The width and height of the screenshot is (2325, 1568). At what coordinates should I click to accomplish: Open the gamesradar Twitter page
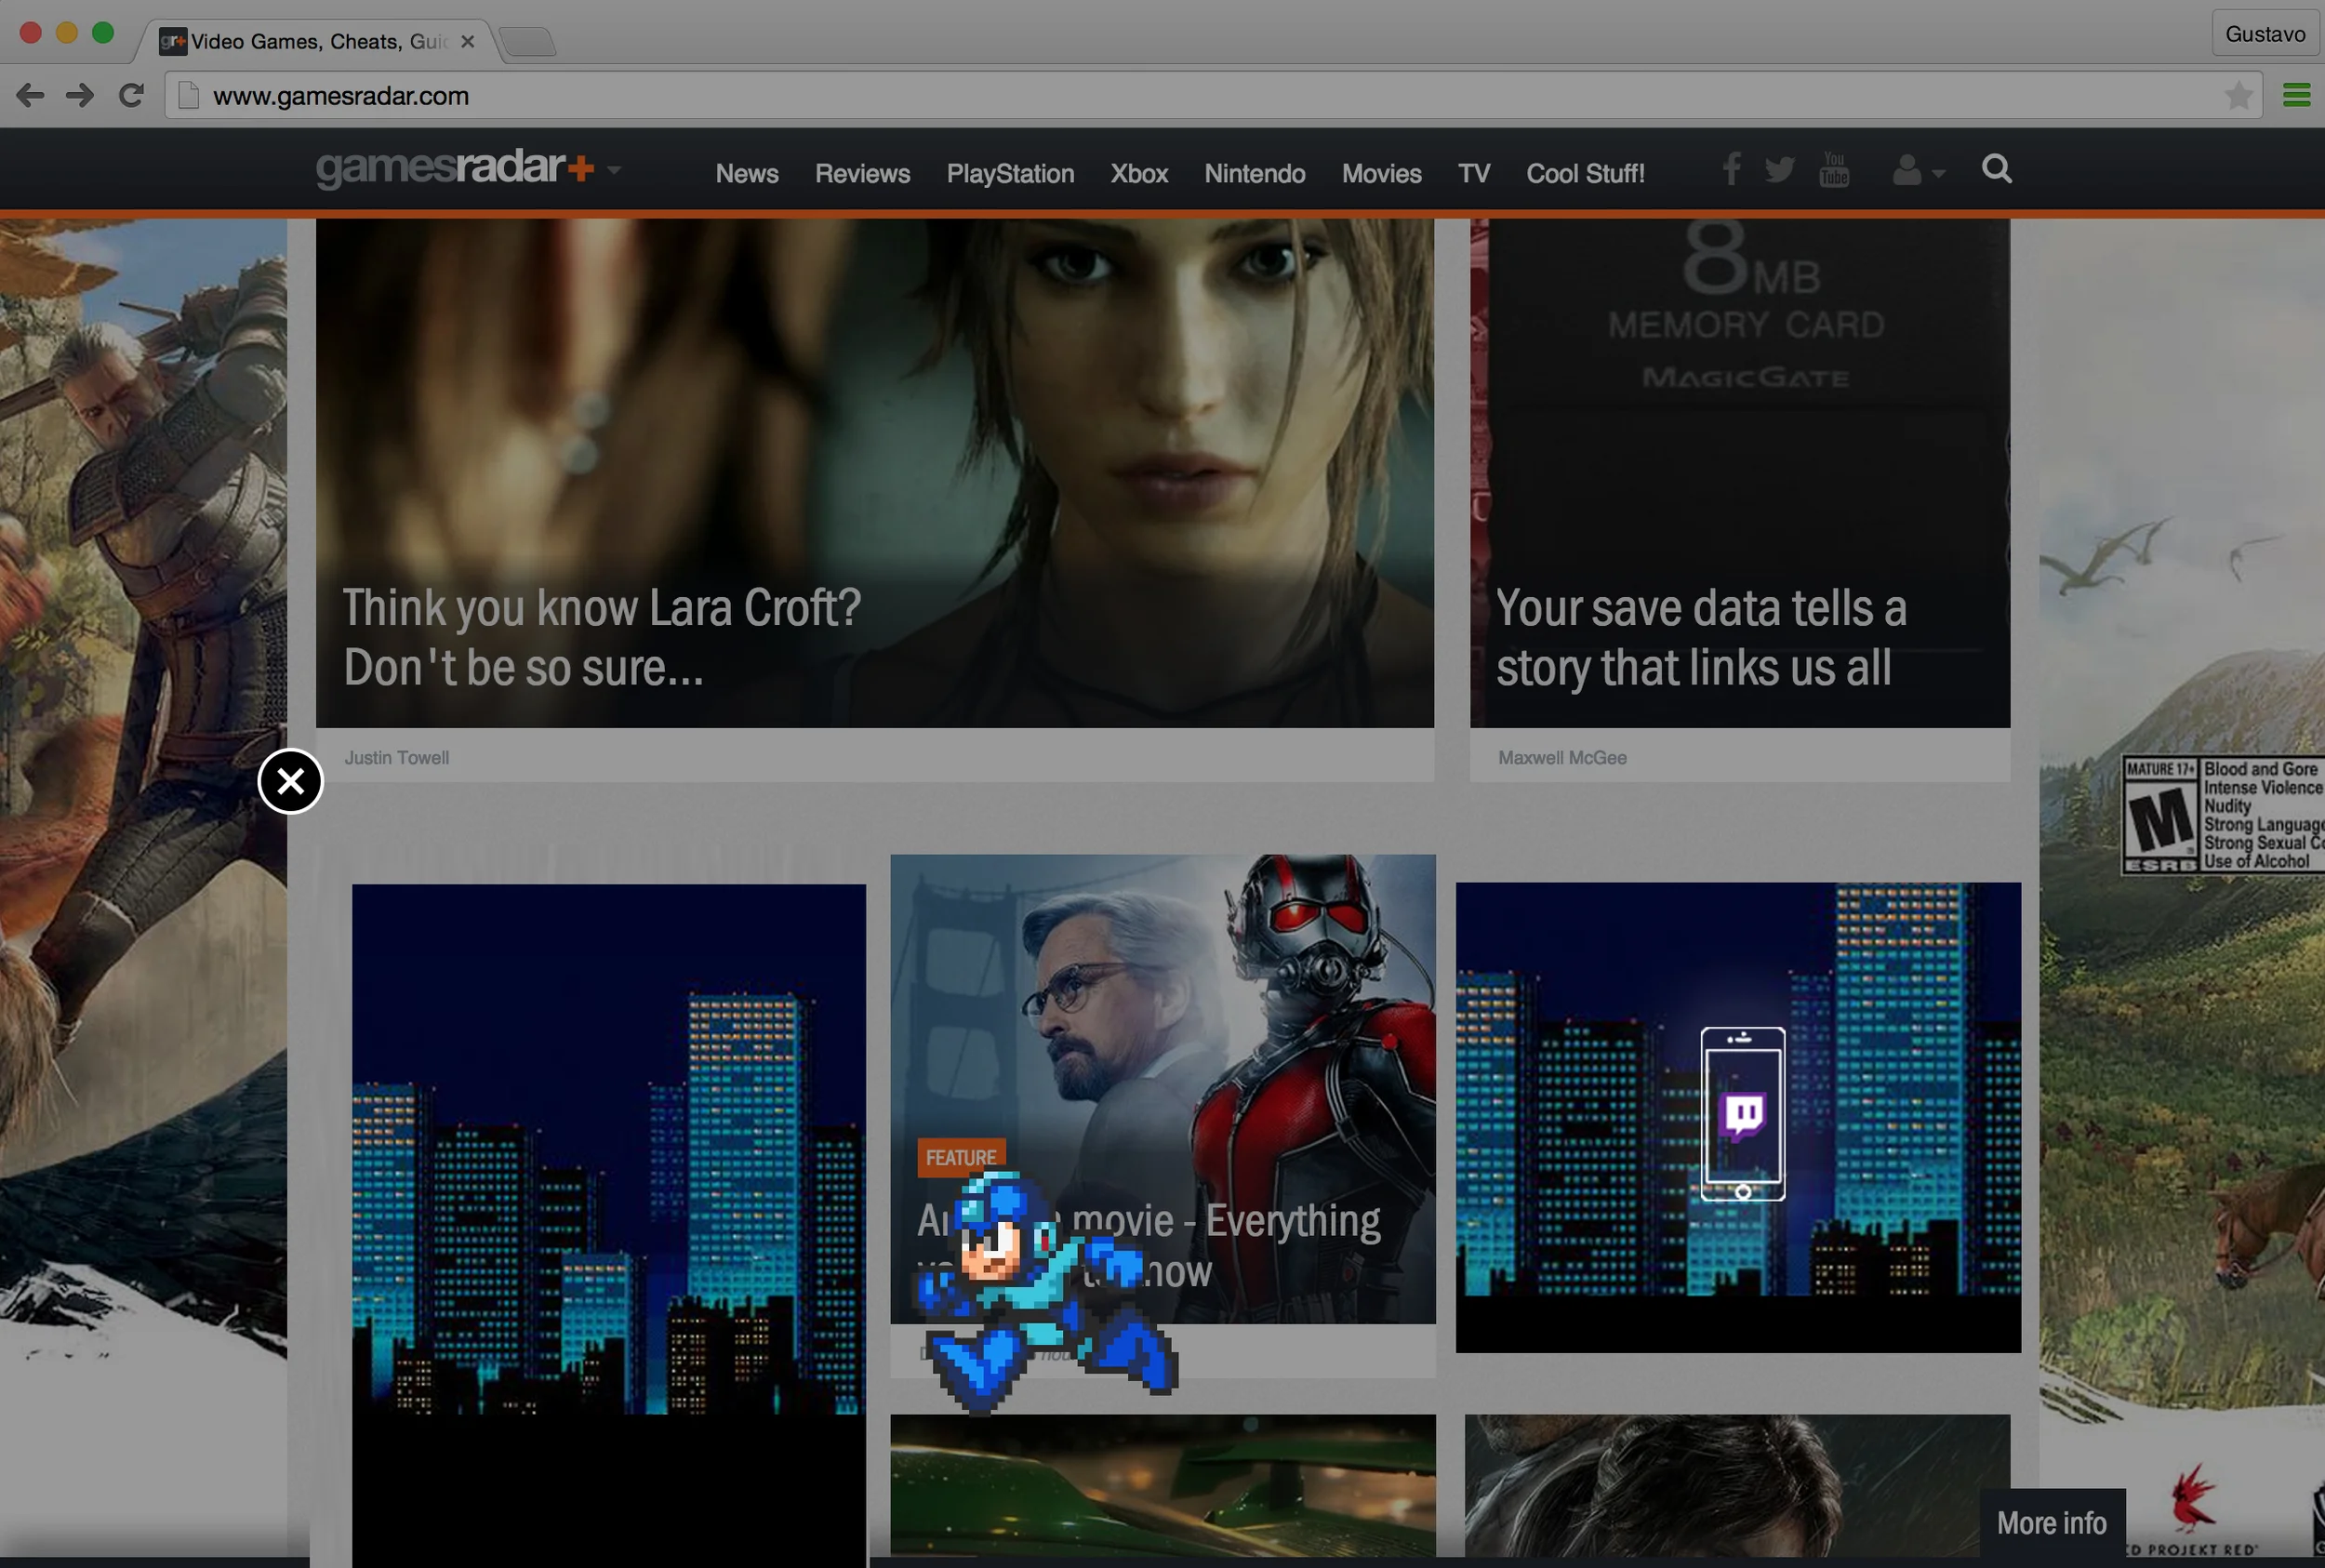pos(1780,170)
